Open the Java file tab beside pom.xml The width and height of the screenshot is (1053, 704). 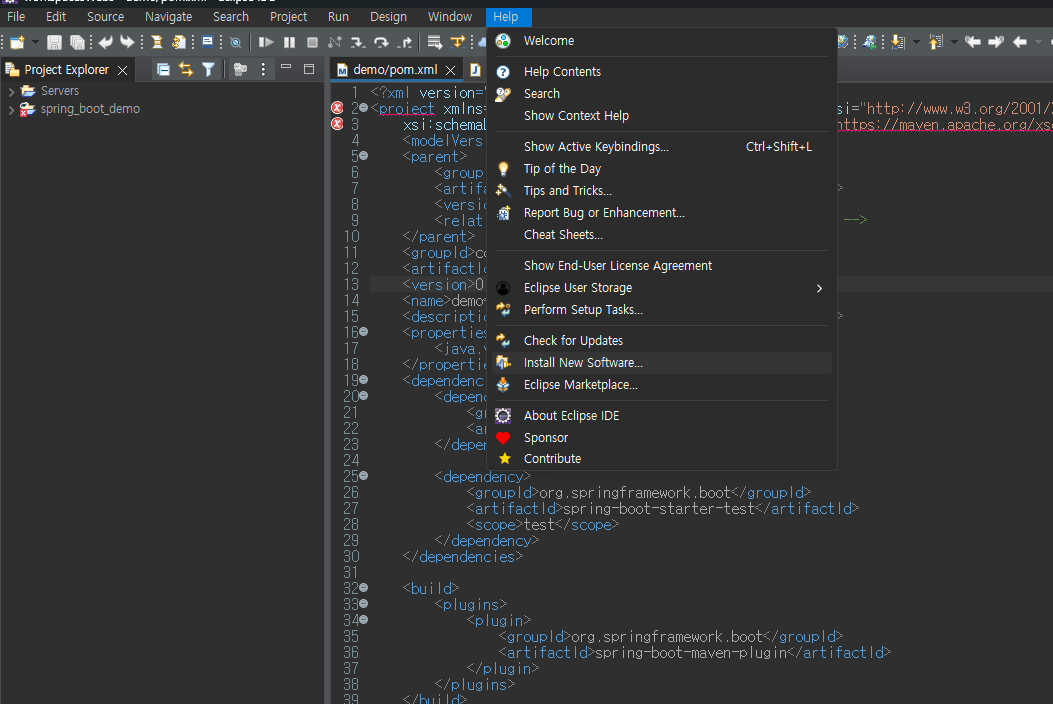pyautogui.click(x=475, y=70)
